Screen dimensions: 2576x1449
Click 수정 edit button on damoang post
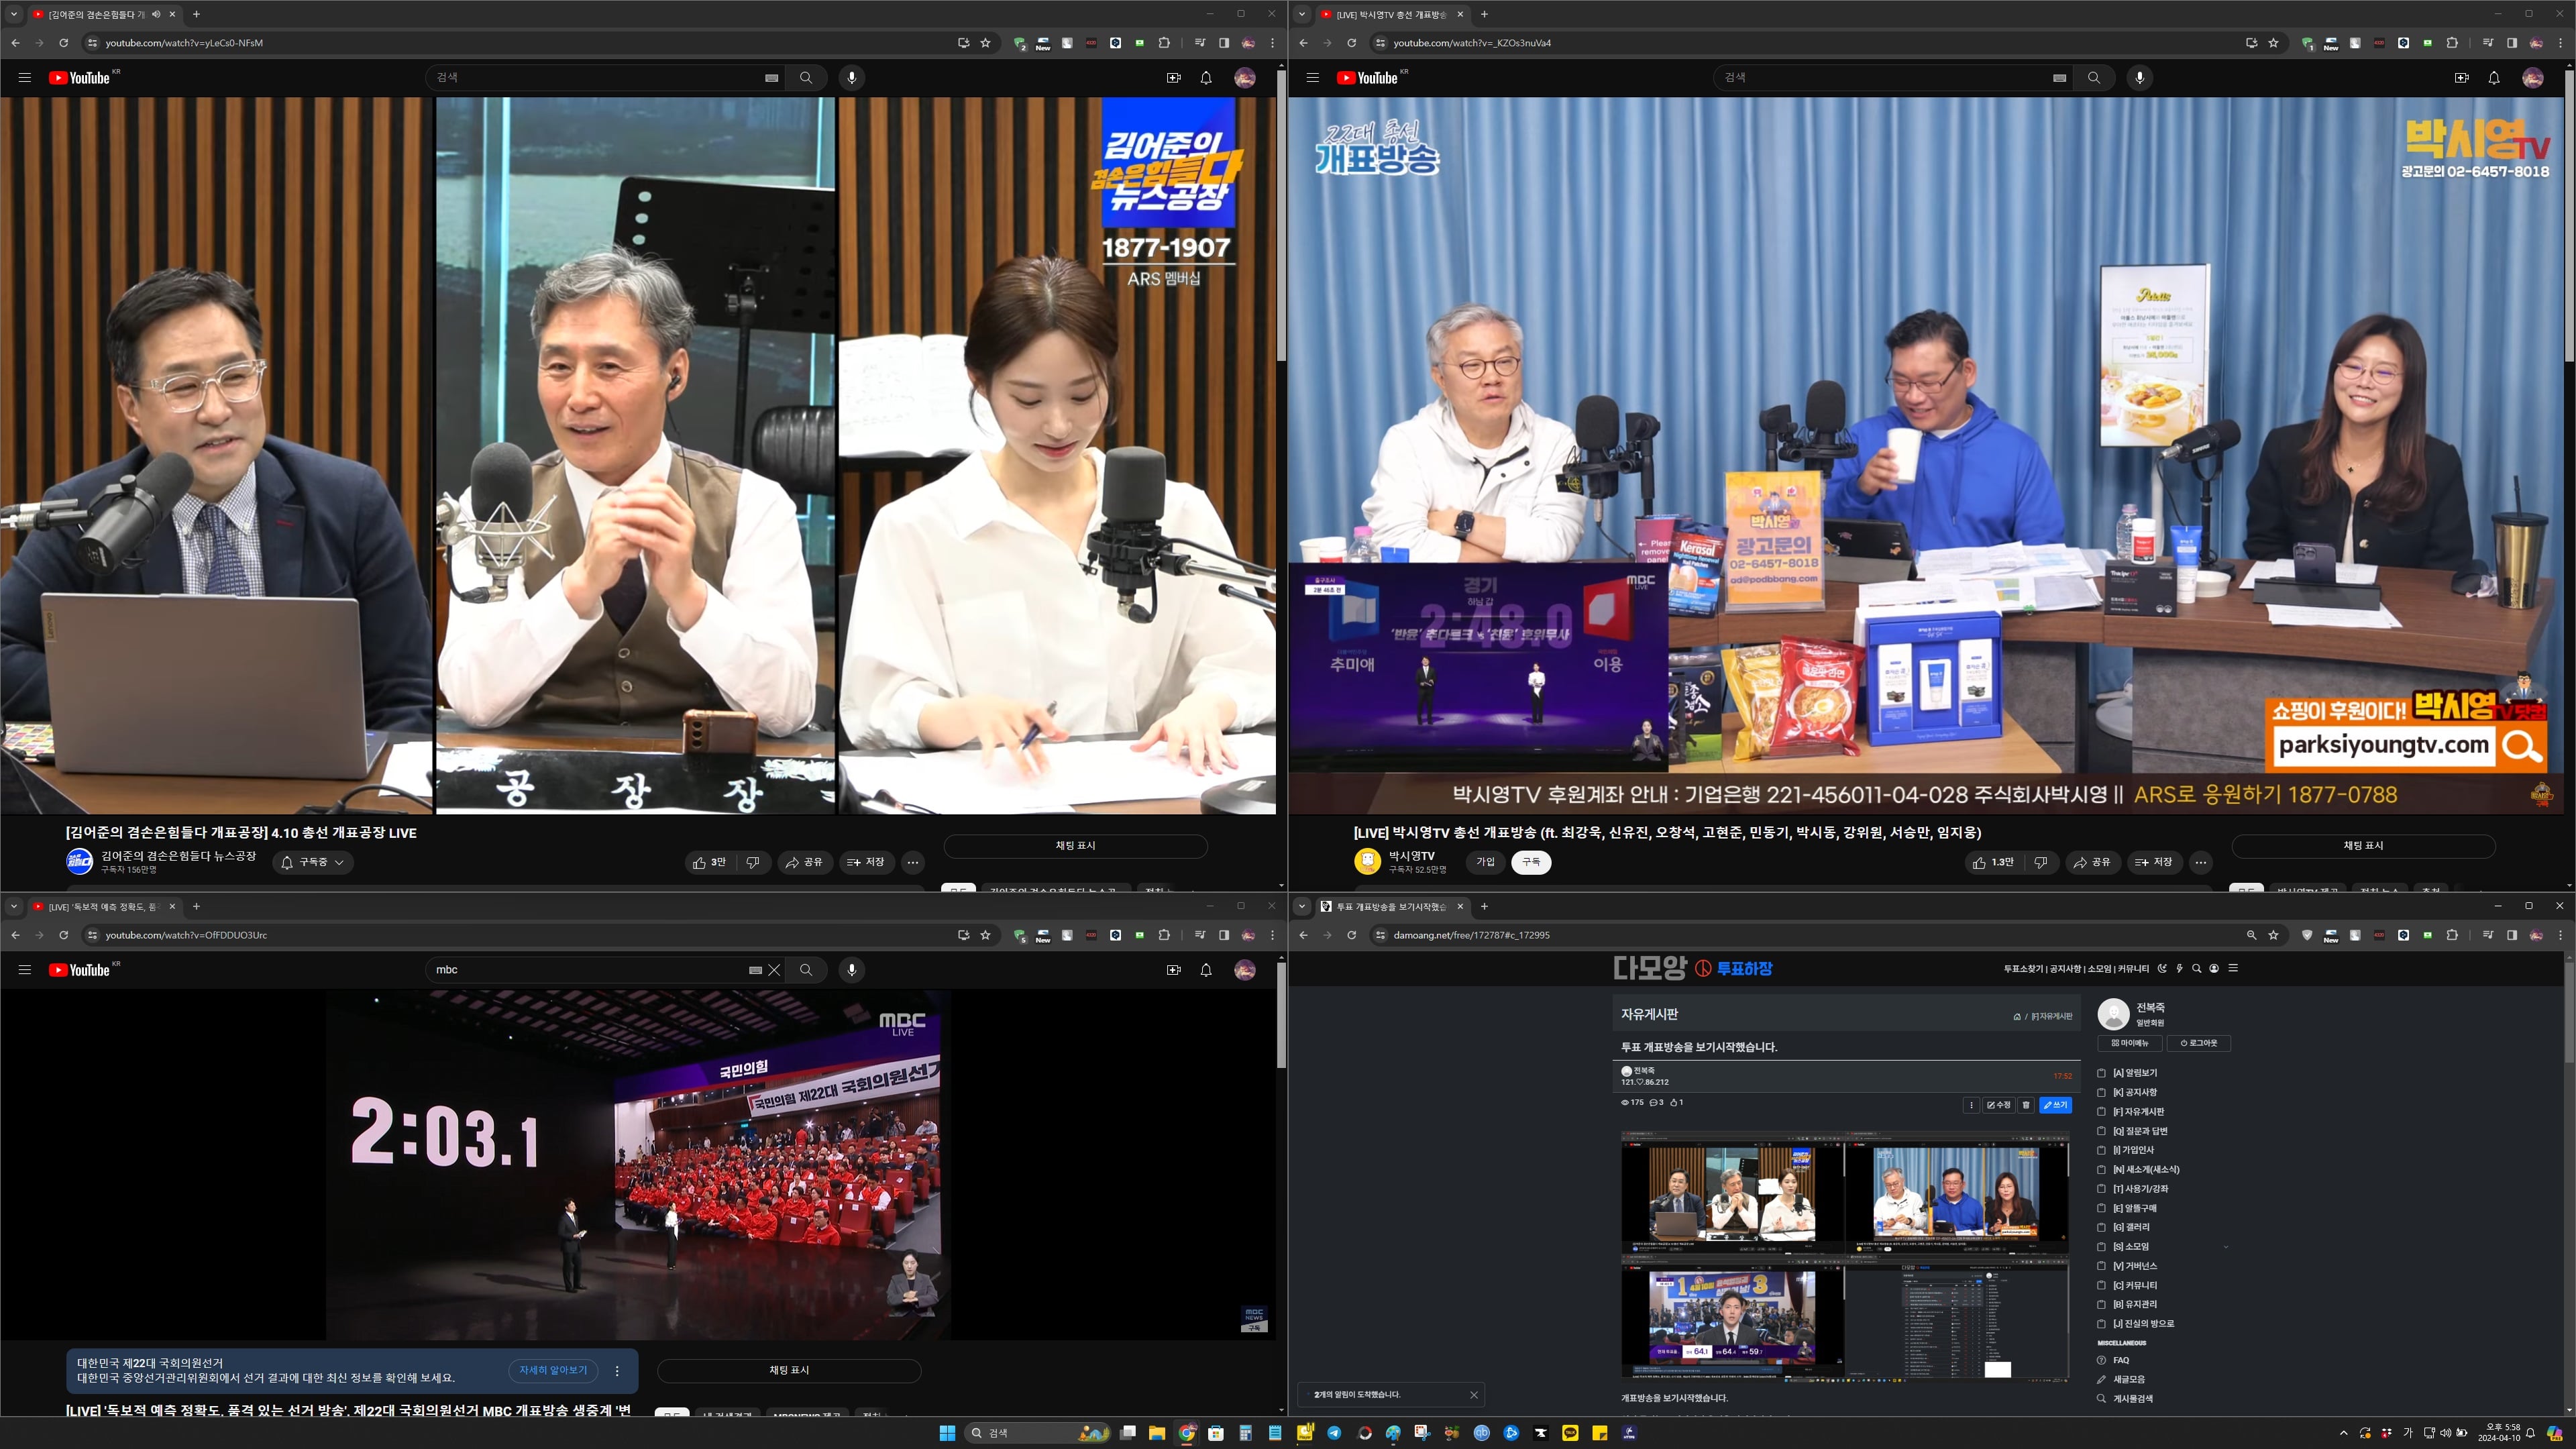[x=1998, y=1105]
